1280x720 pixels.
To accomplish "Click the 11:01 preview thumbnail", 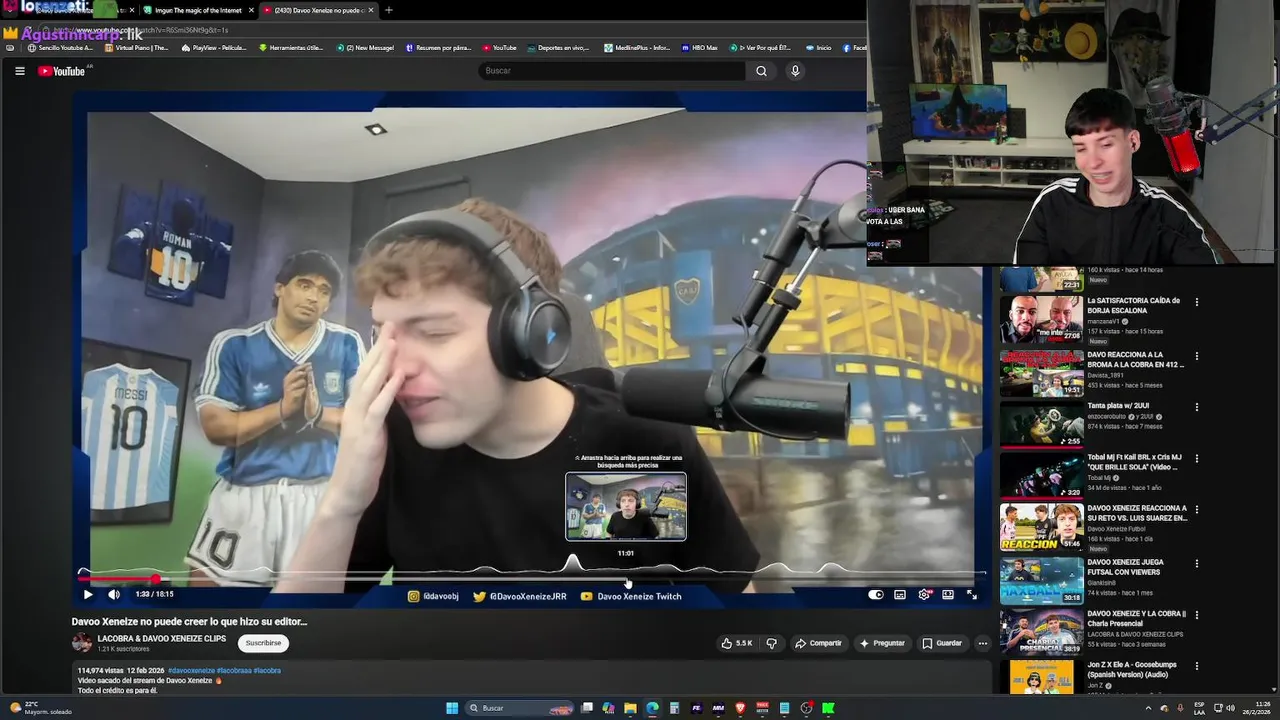I will point(626,507).
